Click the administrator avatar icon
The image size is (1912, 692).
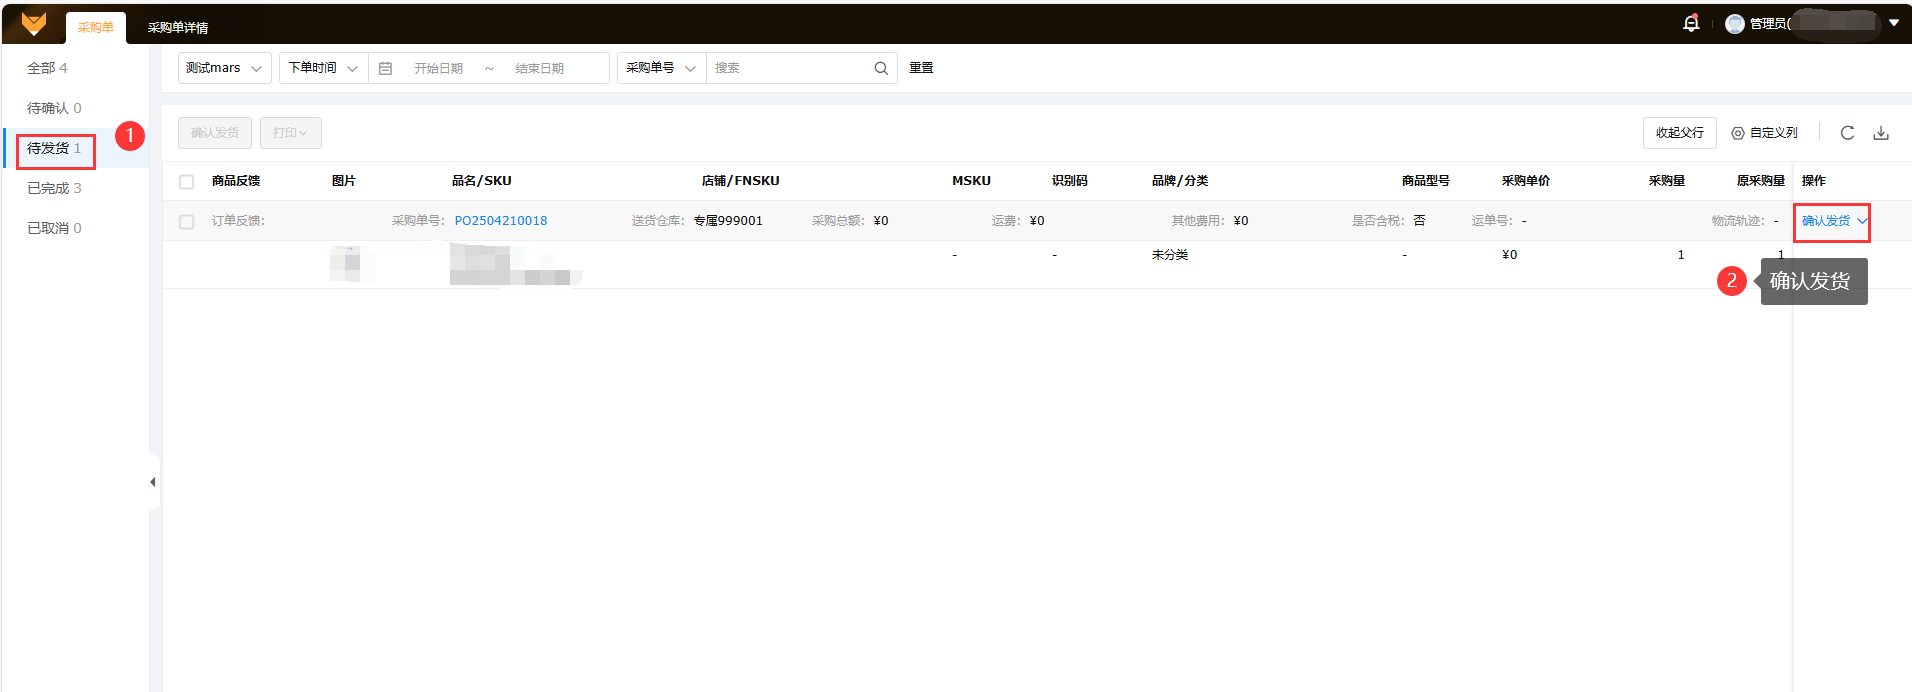[x=1735, y=24]
